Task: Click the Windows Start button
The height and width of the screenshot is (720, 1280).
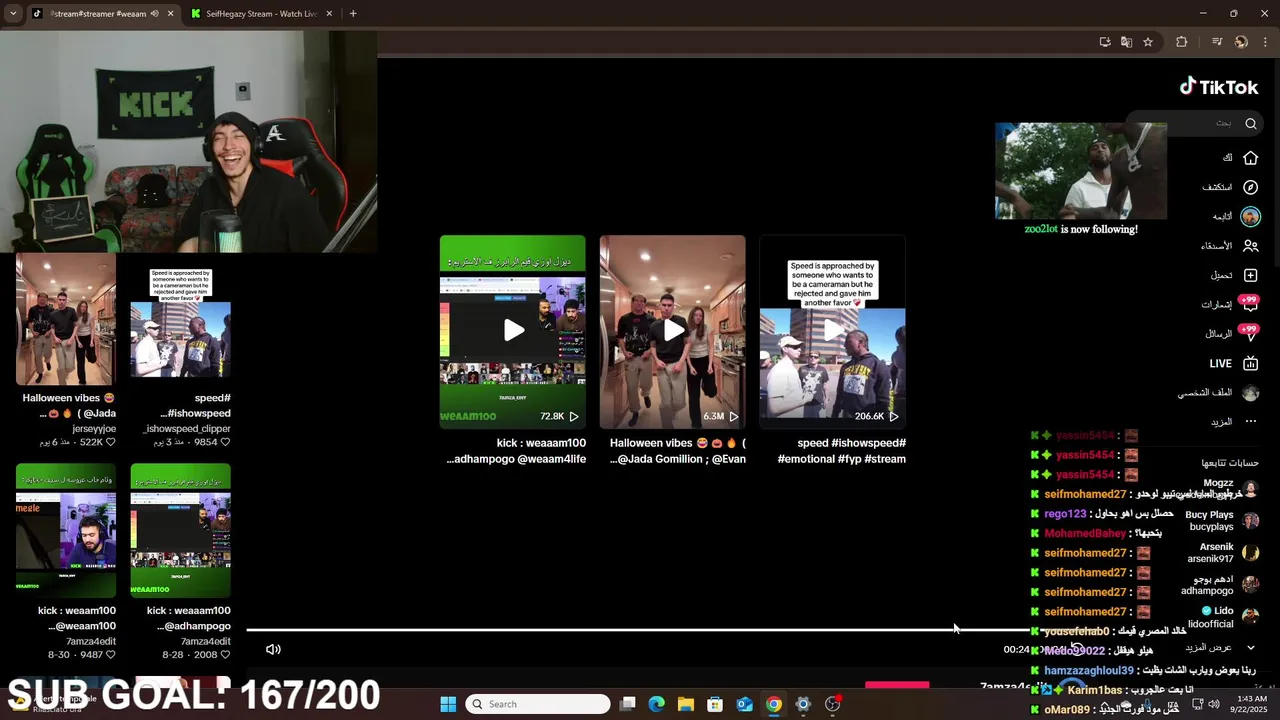Action: click(448, 704)
